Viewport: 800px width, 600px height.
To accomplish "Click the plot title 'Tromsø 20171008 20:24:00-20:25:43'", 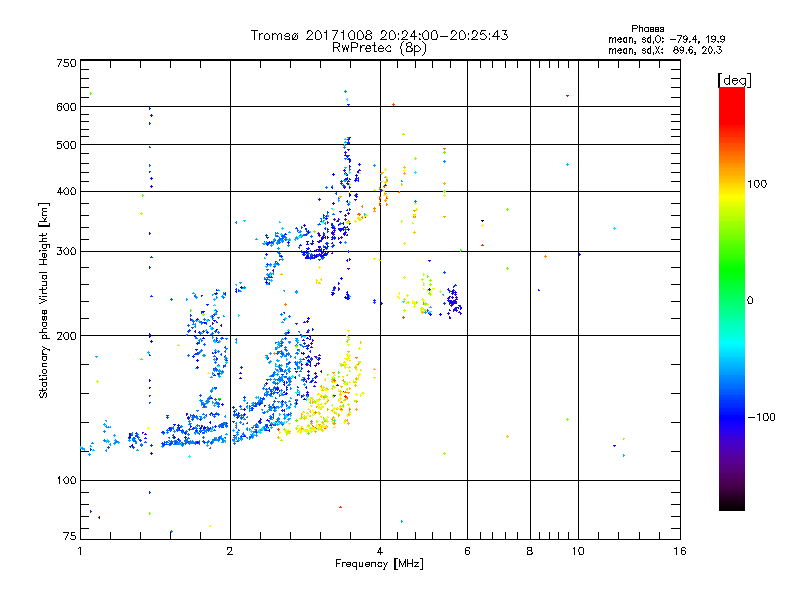I will tap(379, 35).
